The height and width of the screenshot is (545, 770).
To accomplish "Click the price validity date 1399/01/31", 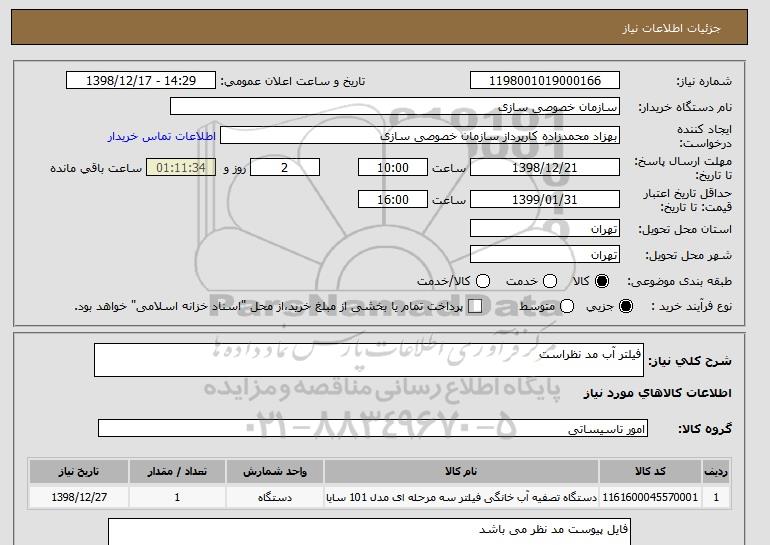I will [545, 199].
